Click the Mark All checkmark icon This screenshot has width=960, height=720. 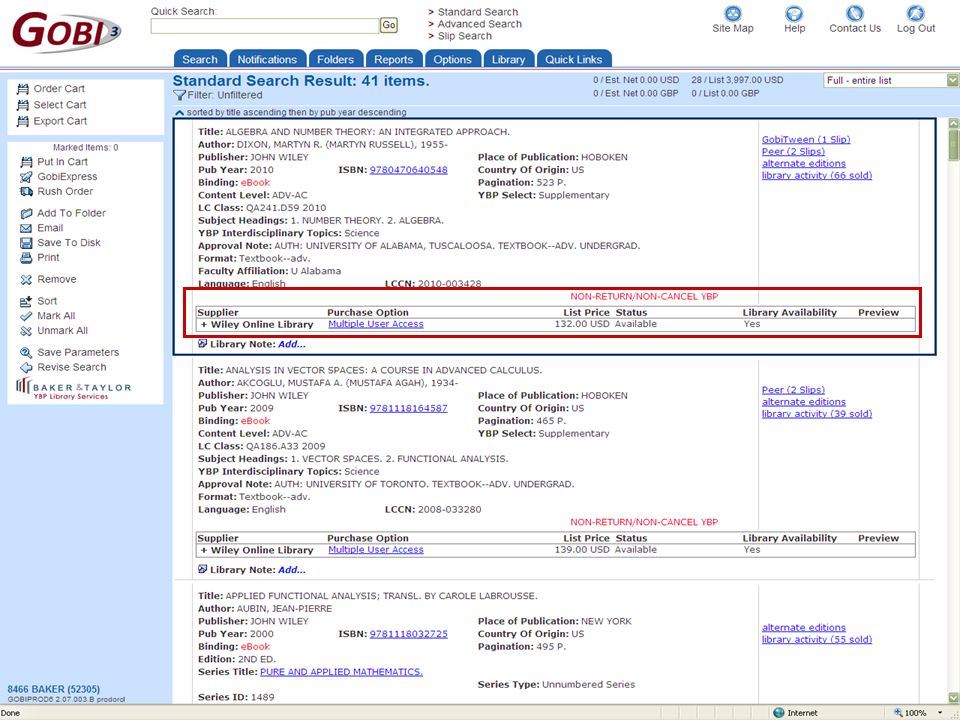26,317
